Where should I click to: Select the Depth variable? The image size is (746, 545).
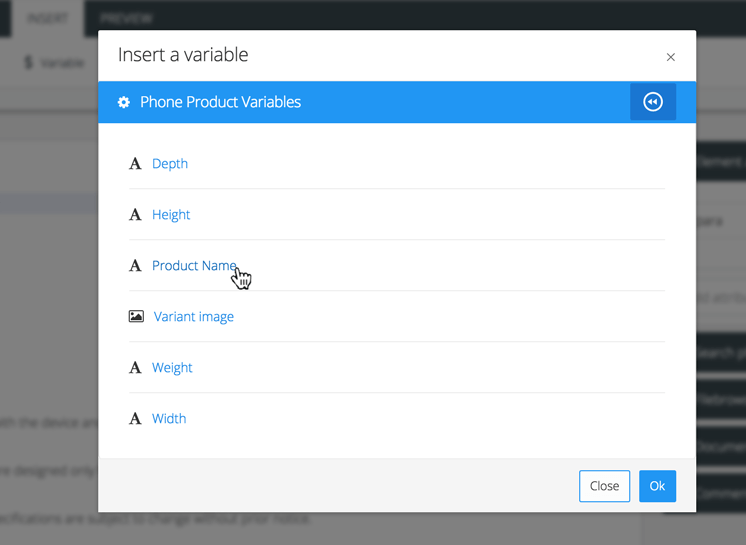[x=170, y=164]
